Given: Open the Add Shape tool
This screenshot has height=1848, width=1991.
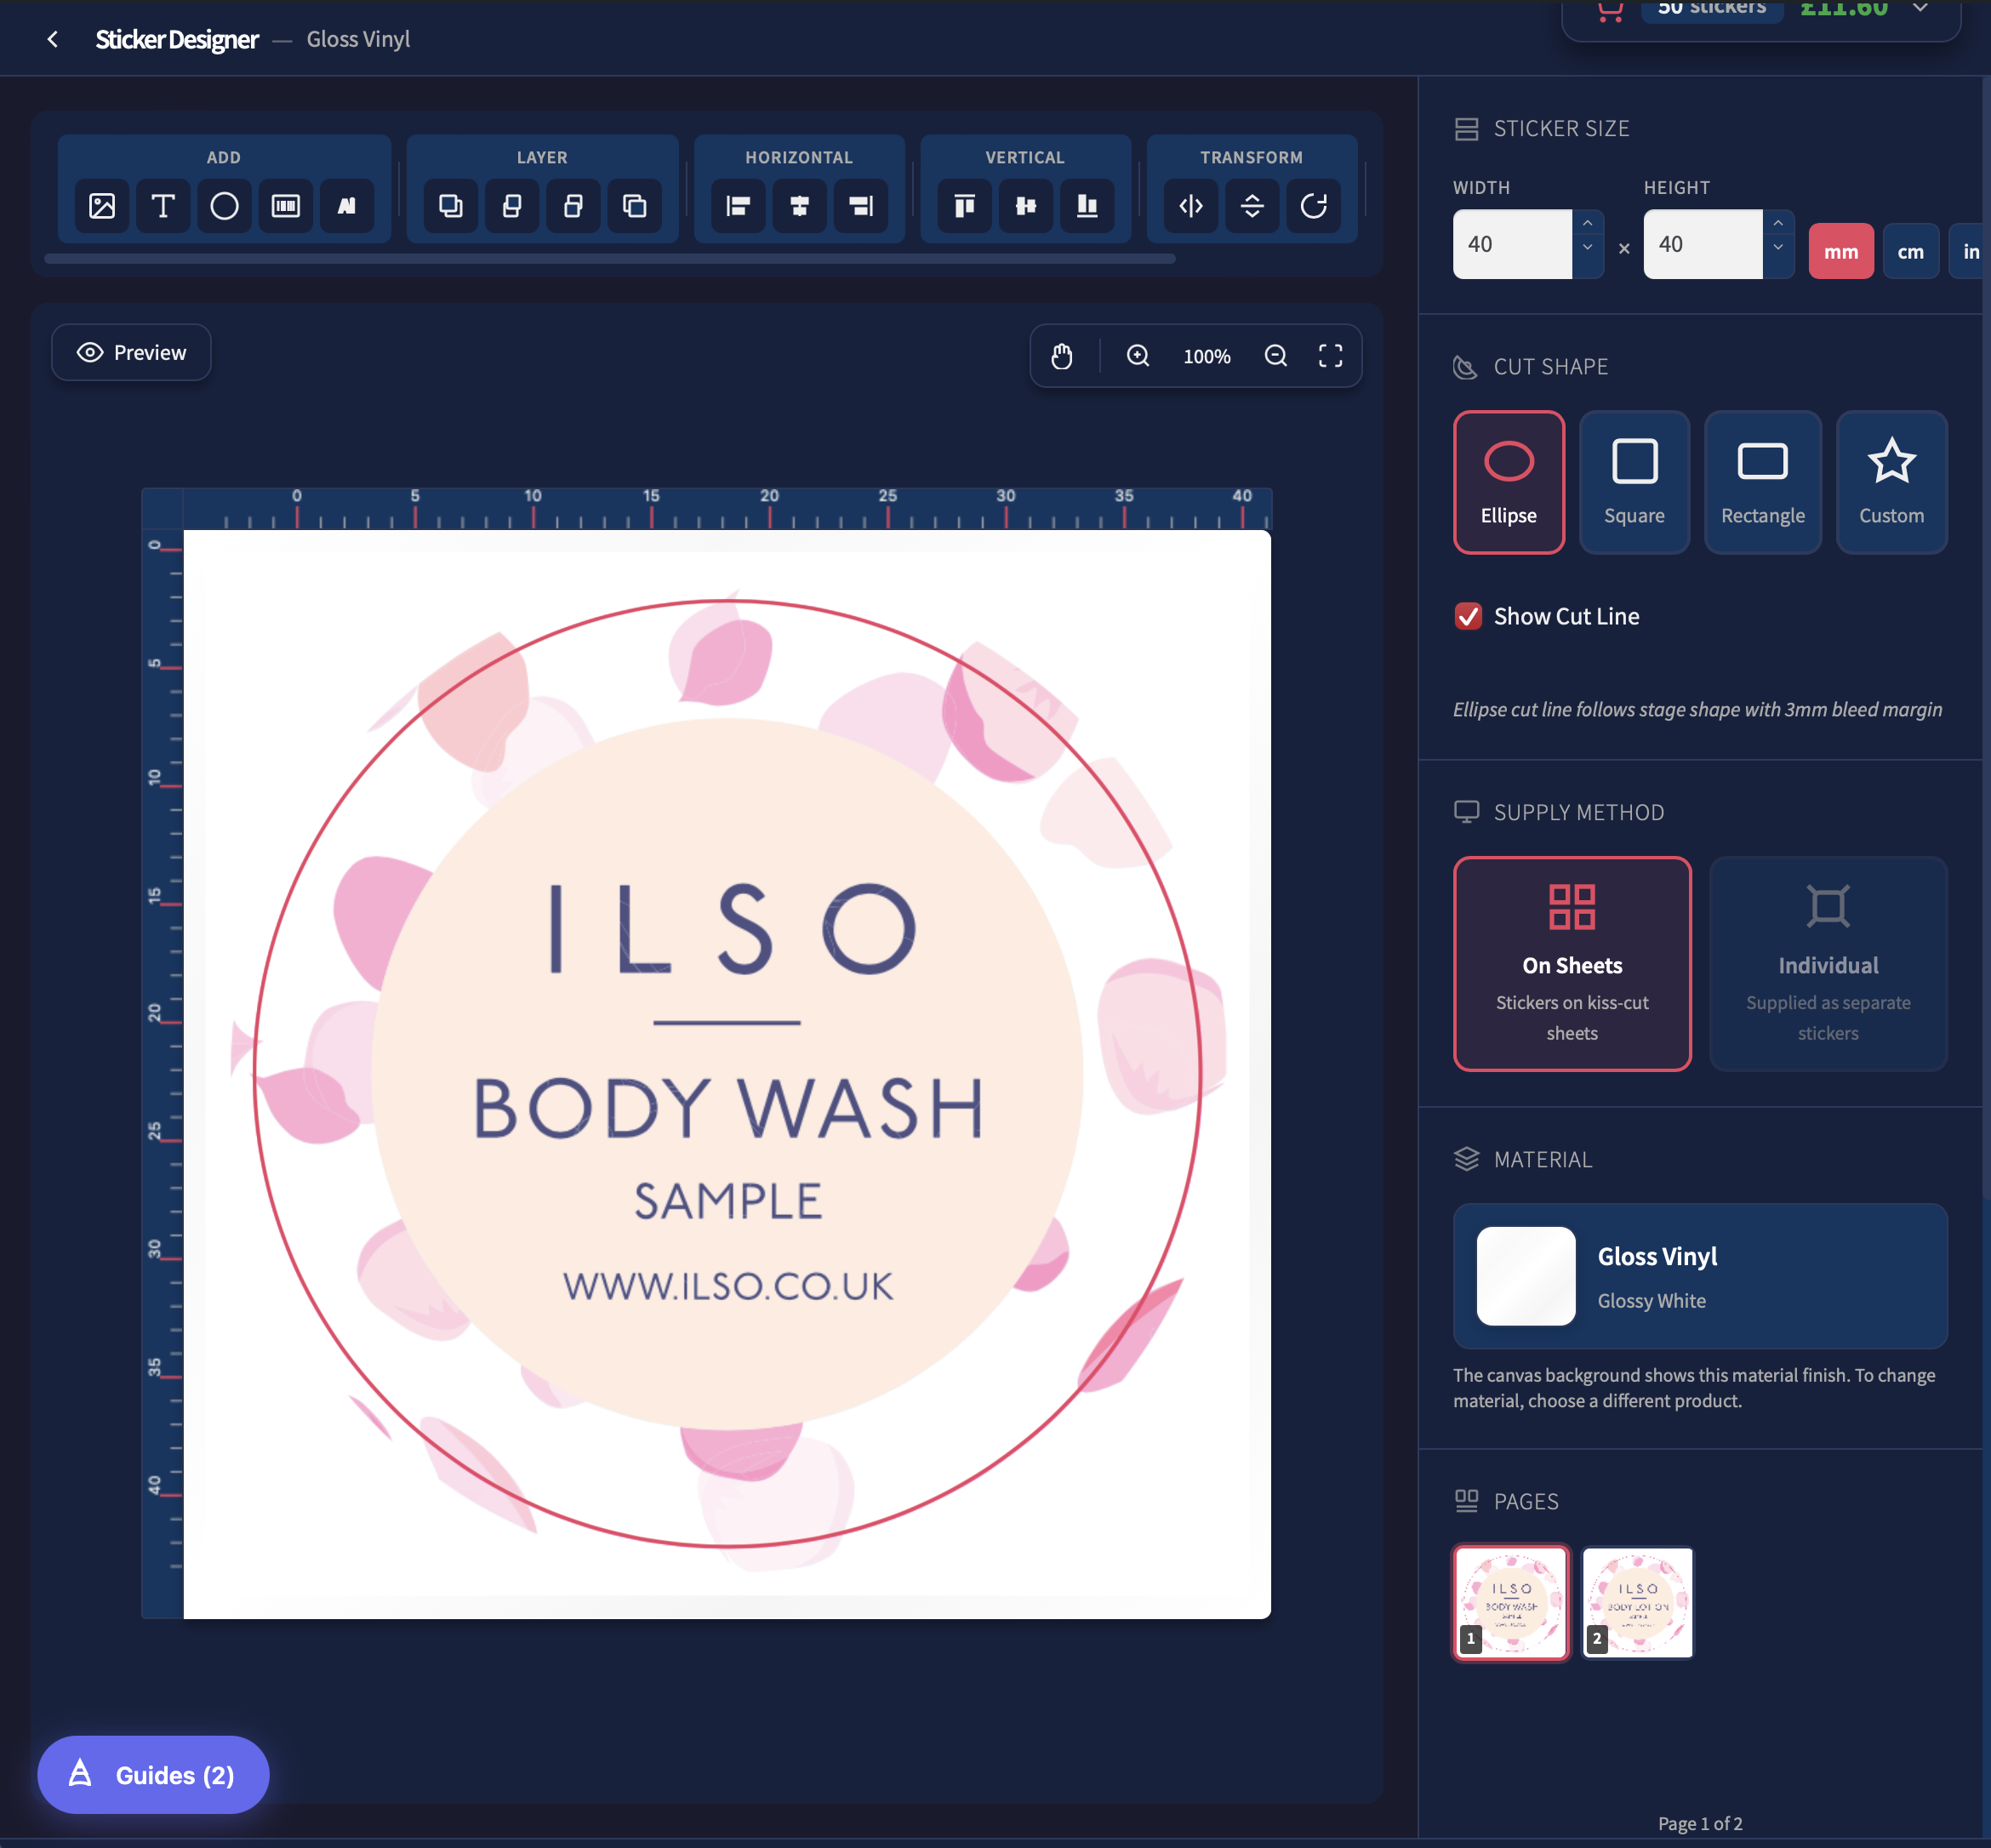Looking at the screenshot, I should point(224,206).
